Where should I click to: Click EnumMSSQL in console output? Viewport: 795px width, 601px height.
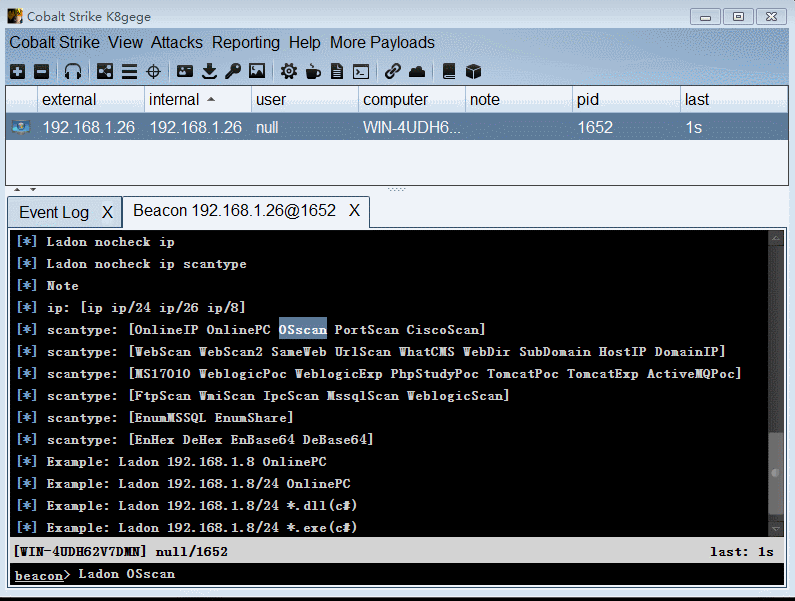(x=170, y=418)
